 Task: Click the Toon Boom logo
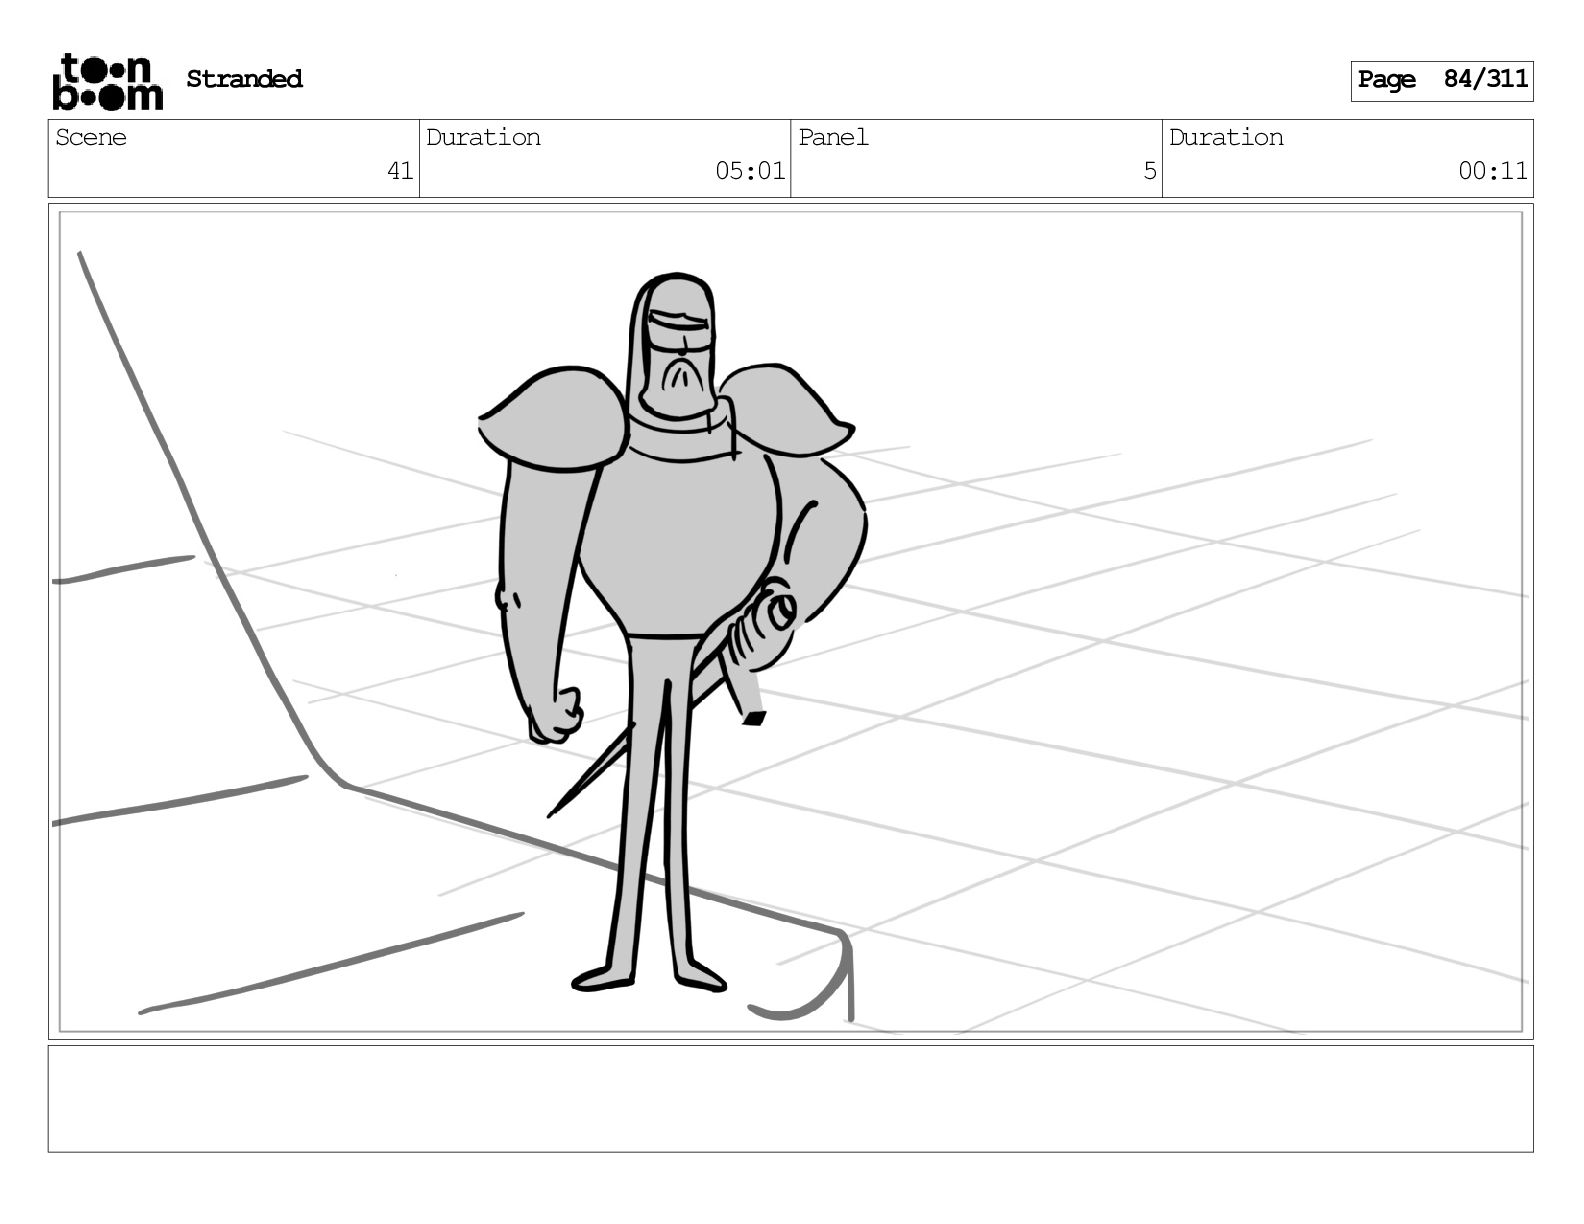point(107,81)
